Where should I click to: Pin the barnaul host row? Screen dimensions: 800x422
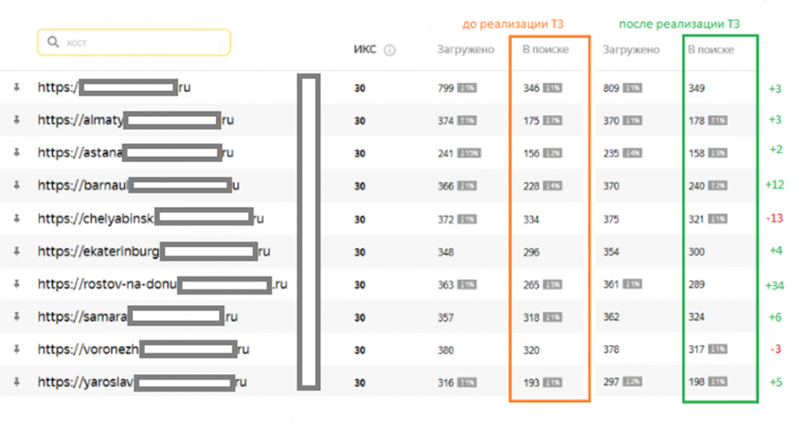point(17,185)
